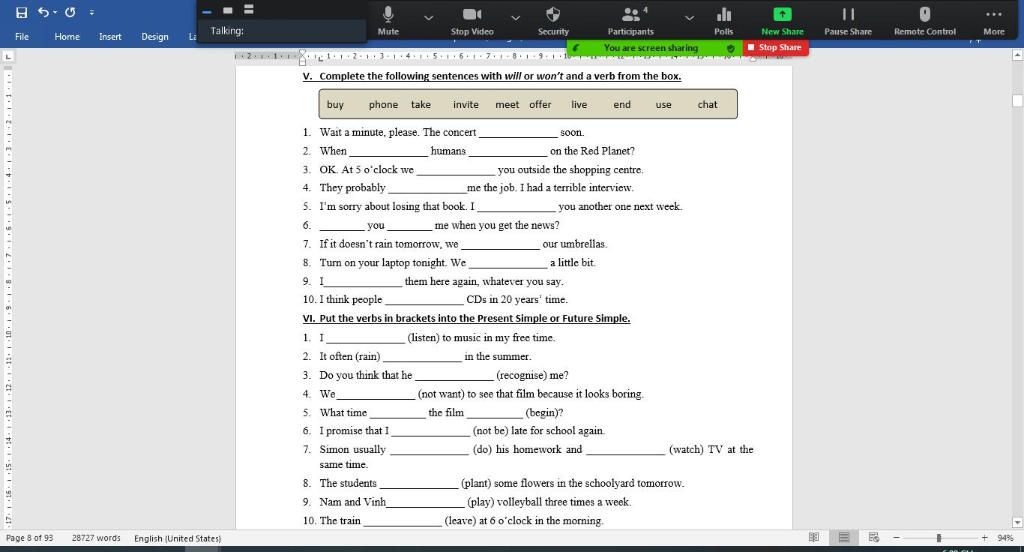Switch to the Design ribbon tab
The image size is (1024, 552).
point(155,37)
